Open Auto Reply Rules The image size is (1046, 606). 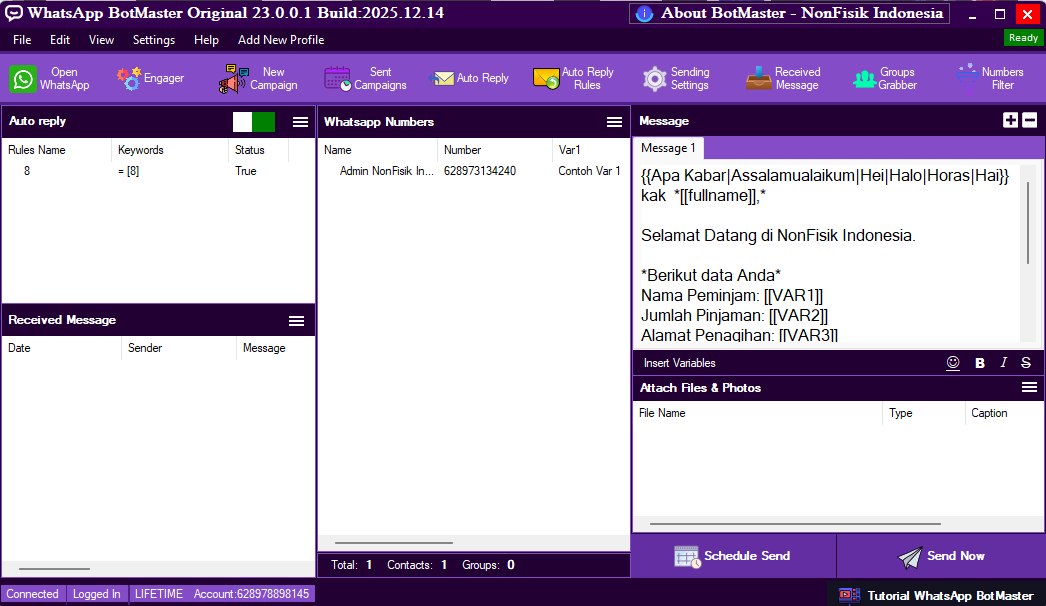click(x=573, y=79)
